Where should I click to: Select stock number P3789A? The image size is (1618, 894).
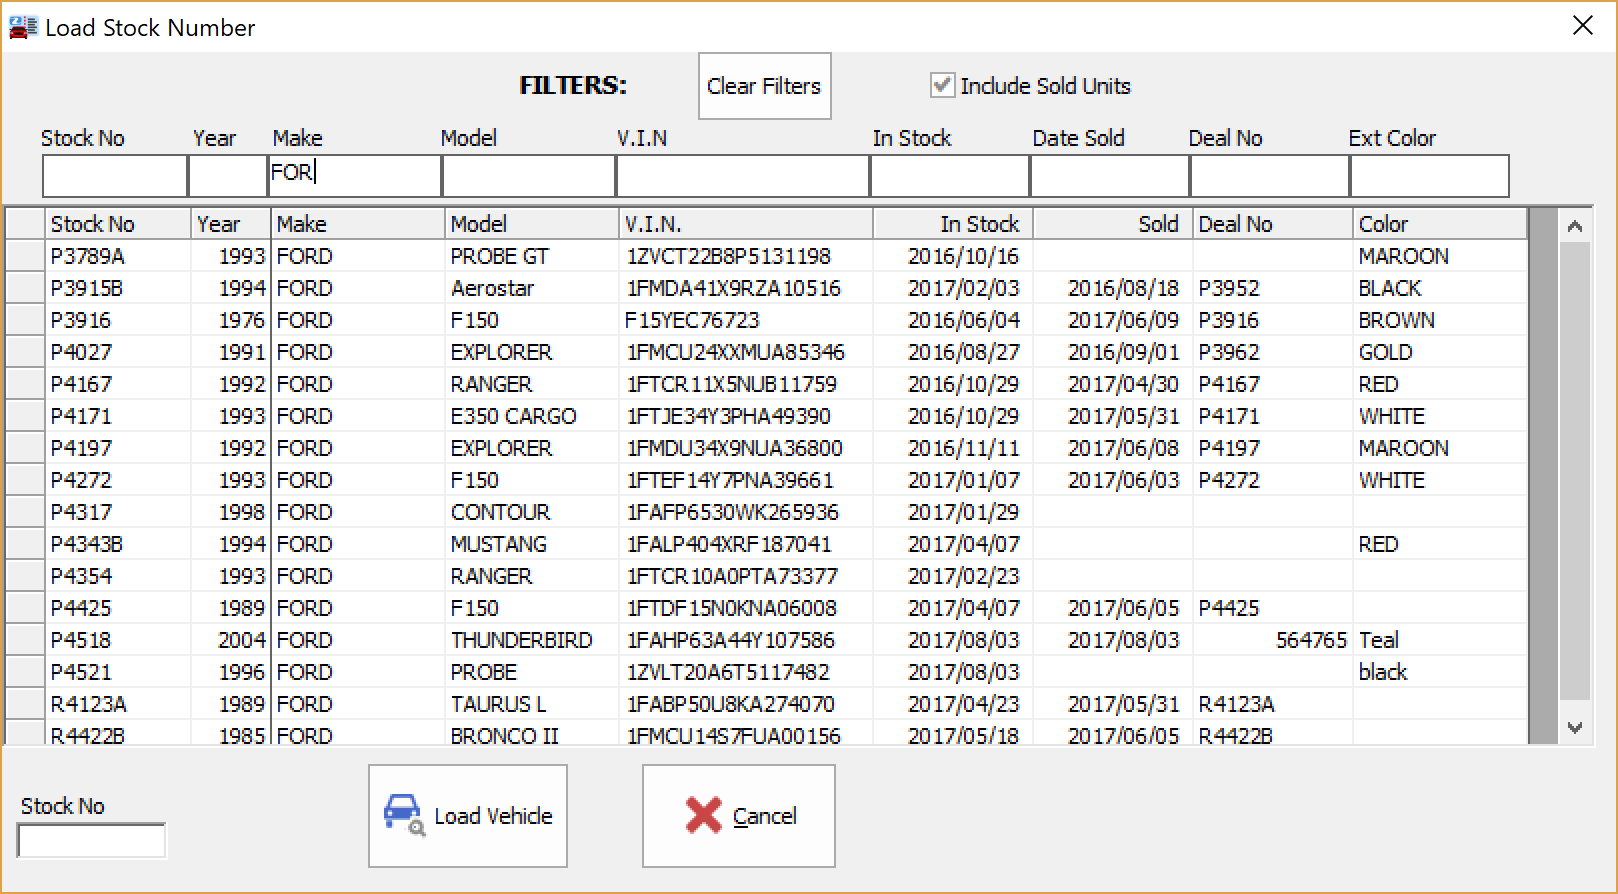(88, 256)
